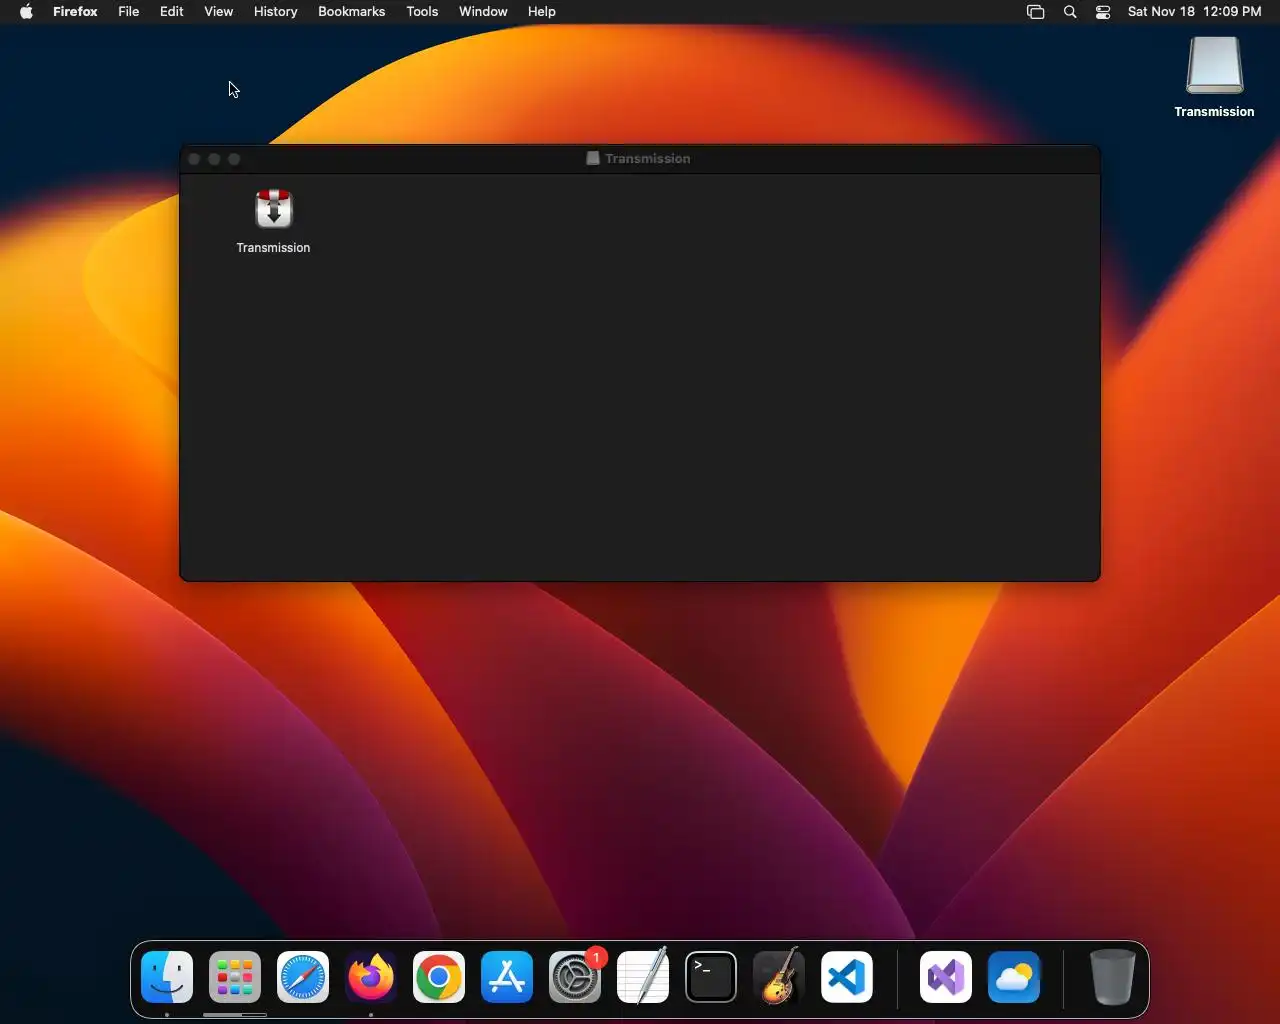Switch to Firefox in the Dock
Viewport: 1280px width, 1024px height.
coord(371,977)
